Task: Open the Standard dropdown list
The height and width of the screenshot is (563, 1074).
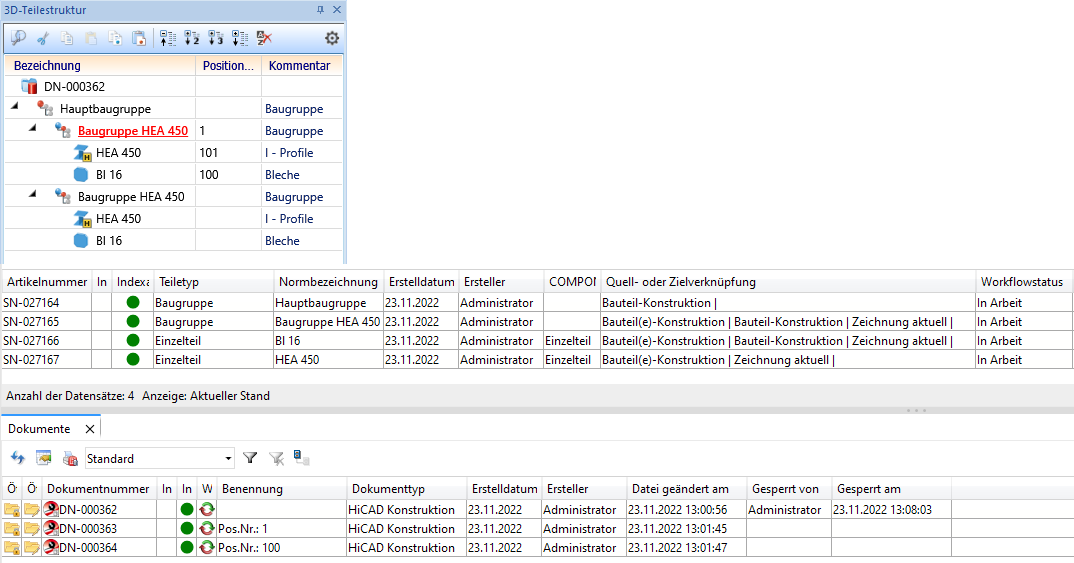Action: [x=229, y=459]
